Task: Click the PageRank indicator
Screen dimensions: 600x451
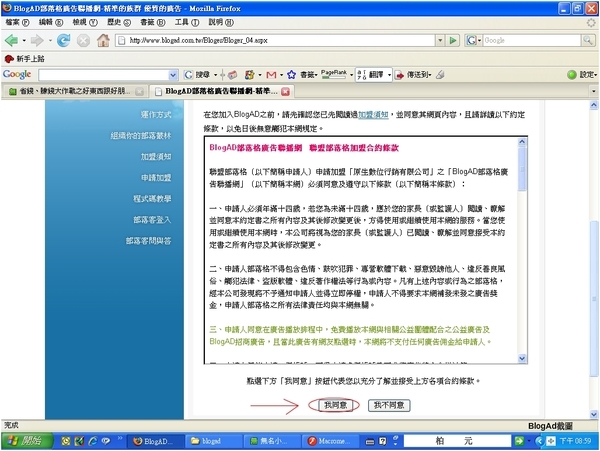Action: (334, 74)
